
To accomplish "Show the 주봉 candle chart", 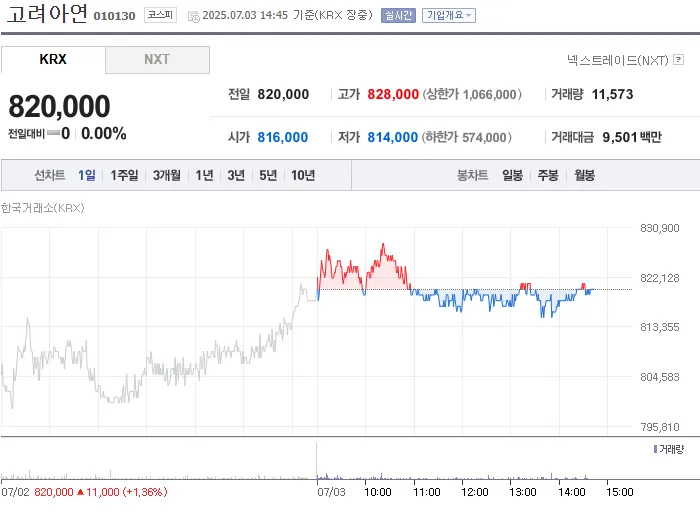I will point(548,175).
